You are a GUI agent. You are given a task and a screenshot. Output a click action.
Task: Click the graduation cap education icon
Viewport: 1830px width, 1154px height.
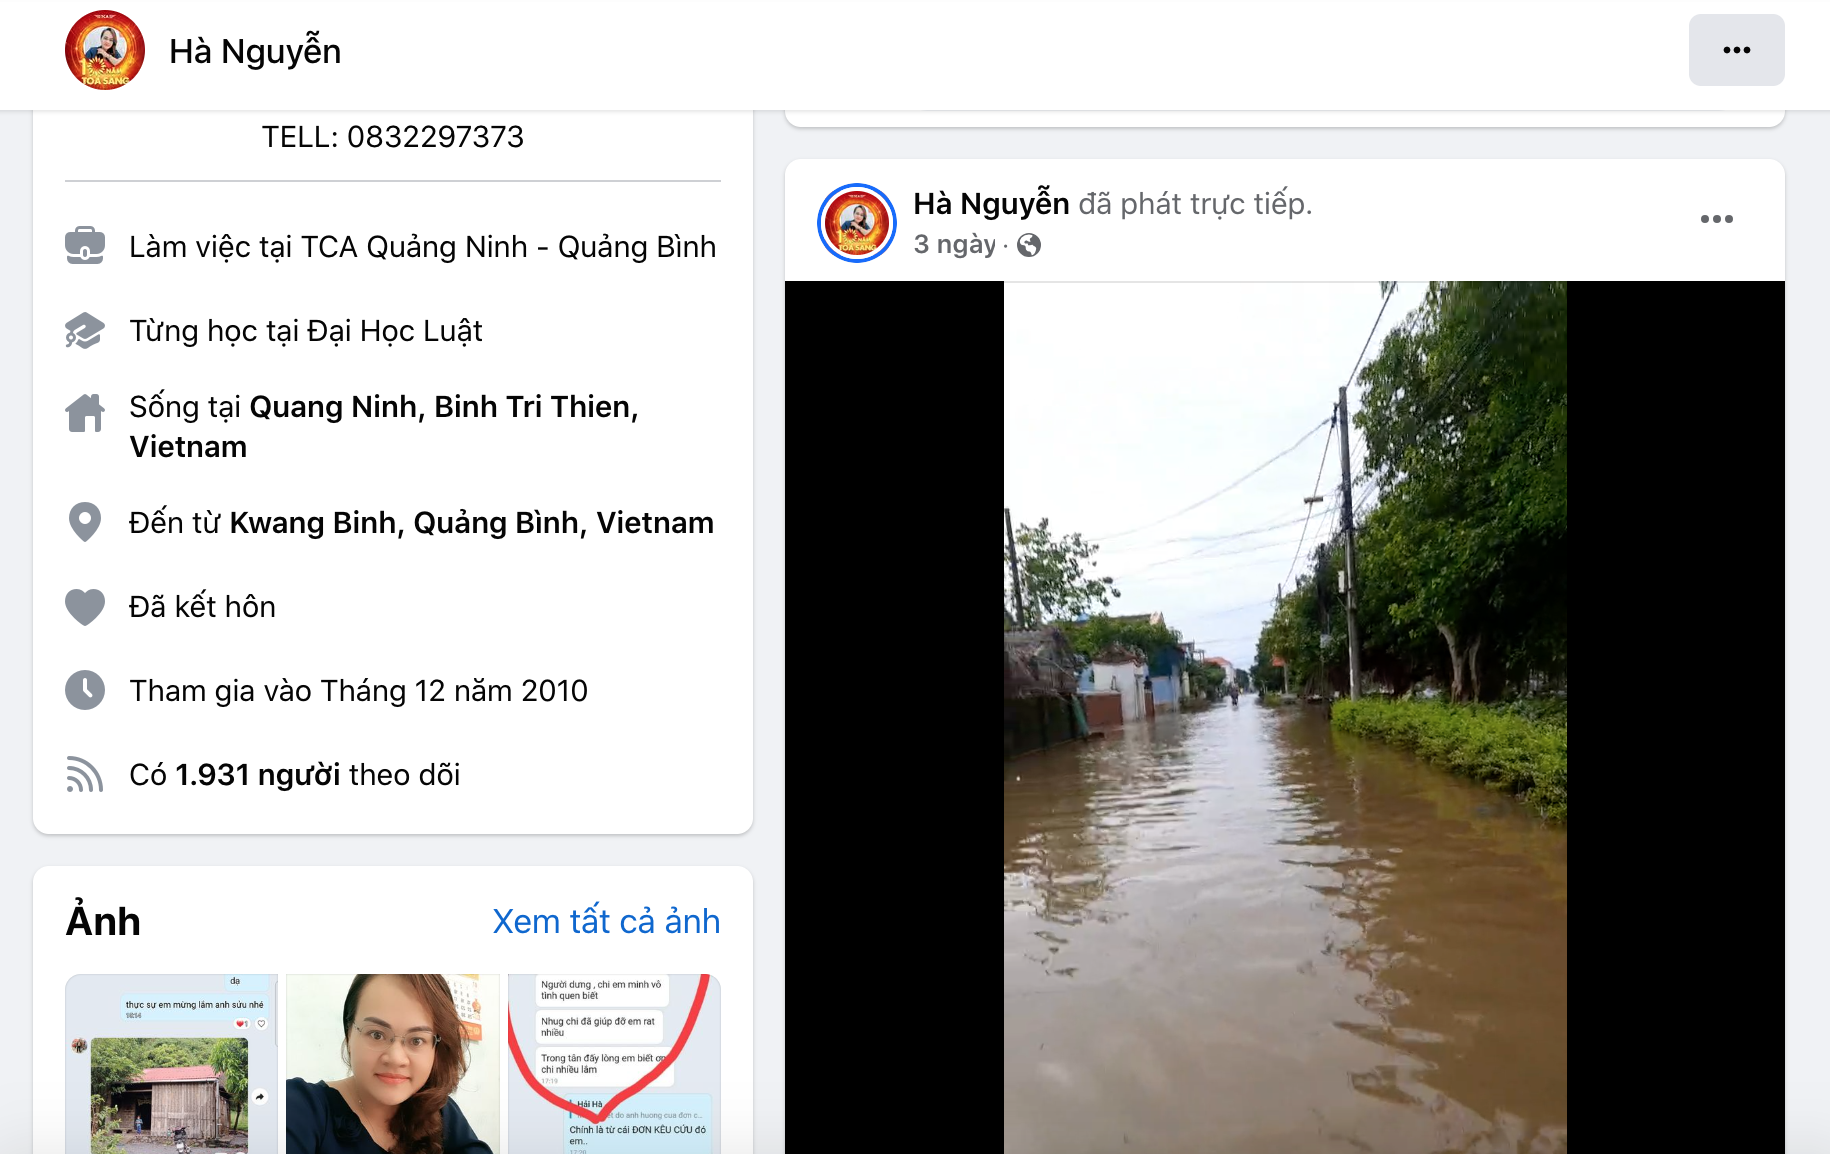[85, 331]
